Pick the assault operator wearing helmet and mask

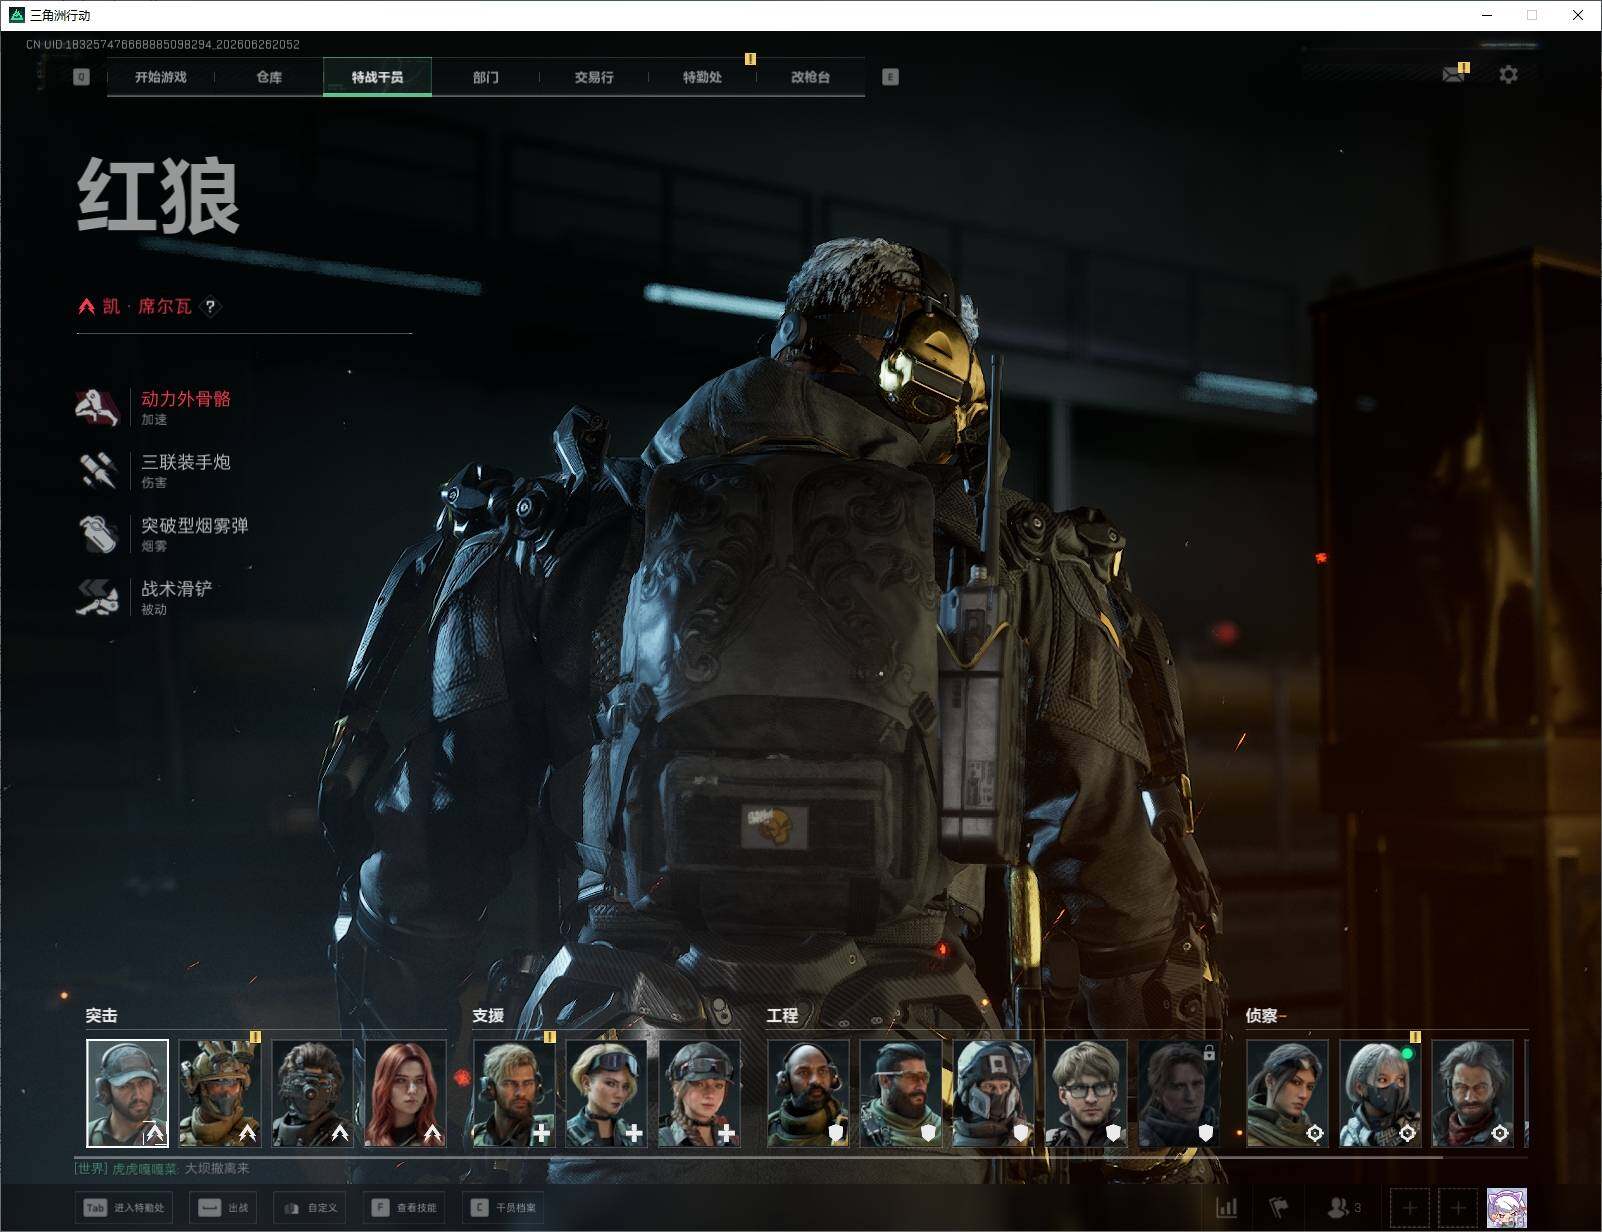tap(220, 1093)
